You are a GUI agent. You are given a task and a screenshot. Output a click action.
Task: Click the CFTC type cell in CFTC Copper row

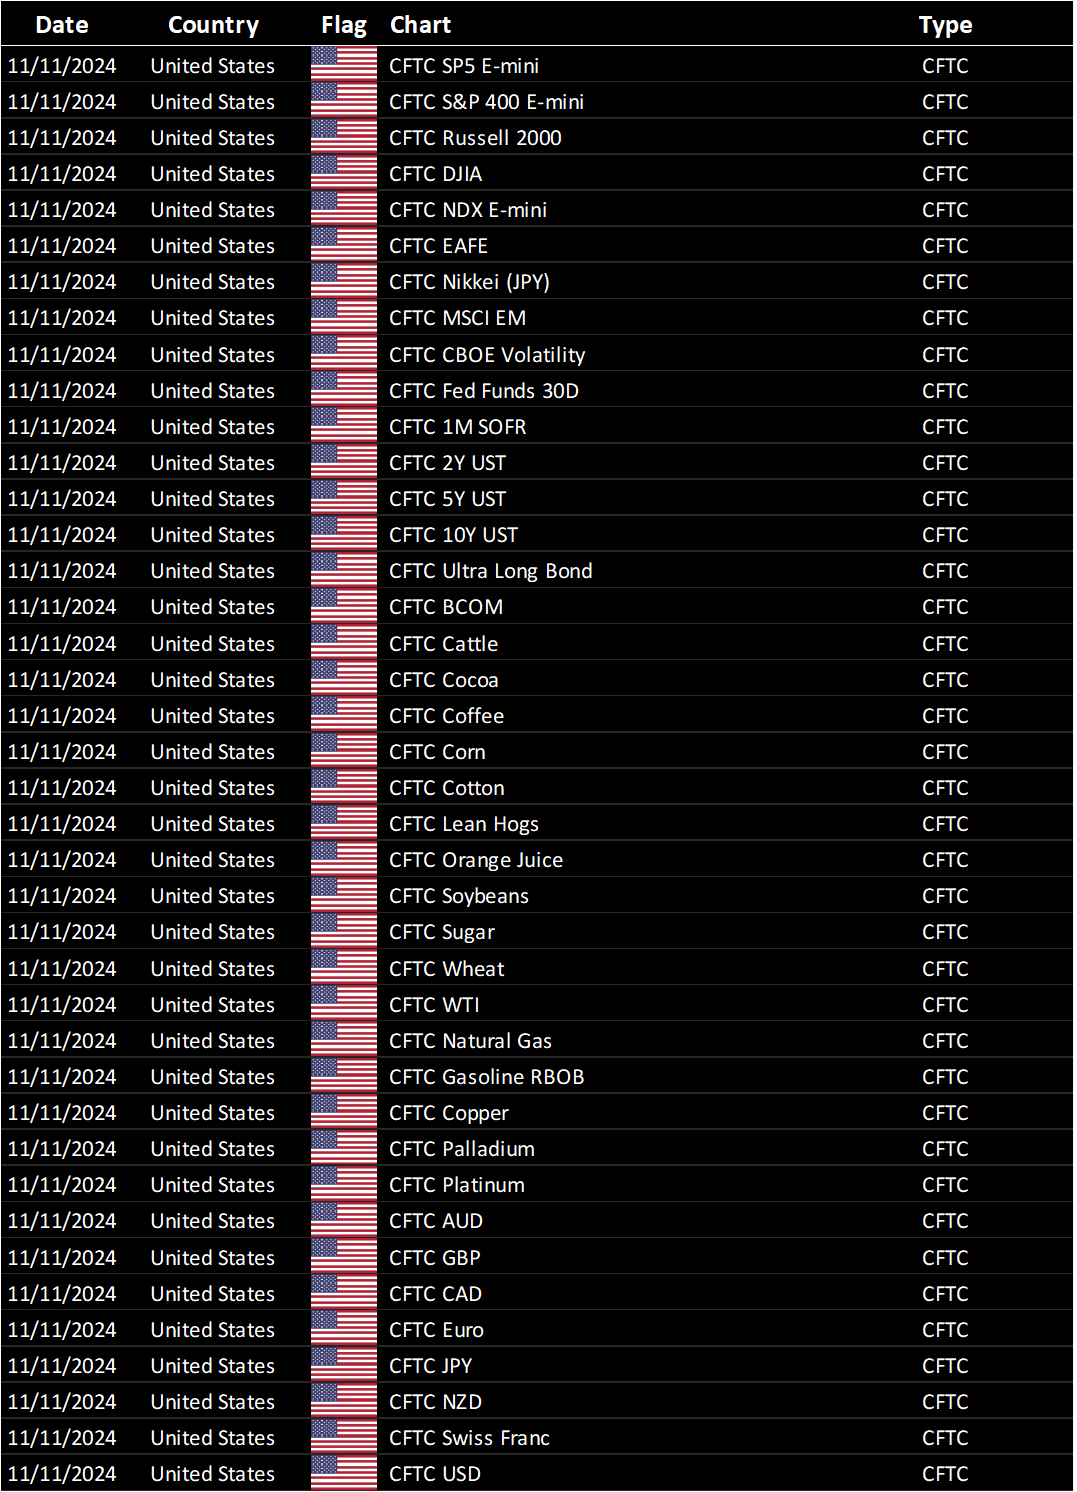tap(945, 1112)
